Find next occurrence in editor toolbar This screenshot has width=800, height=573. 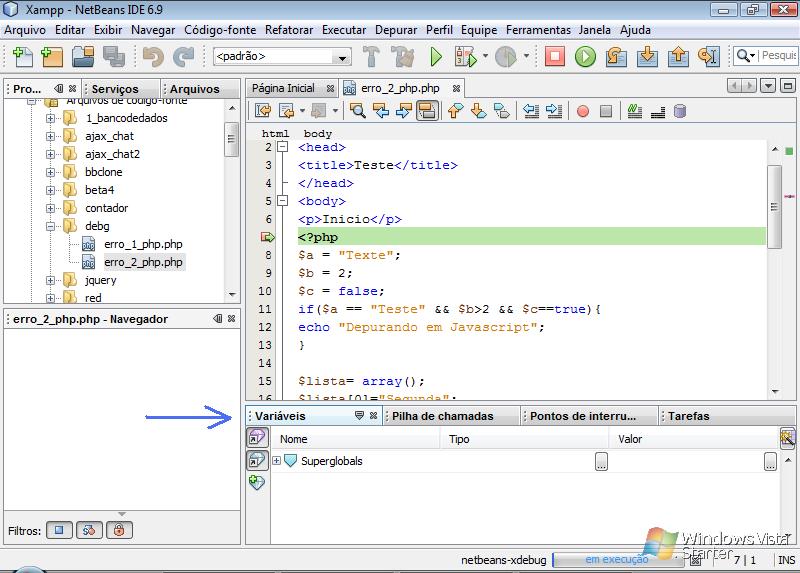(404, 111)
